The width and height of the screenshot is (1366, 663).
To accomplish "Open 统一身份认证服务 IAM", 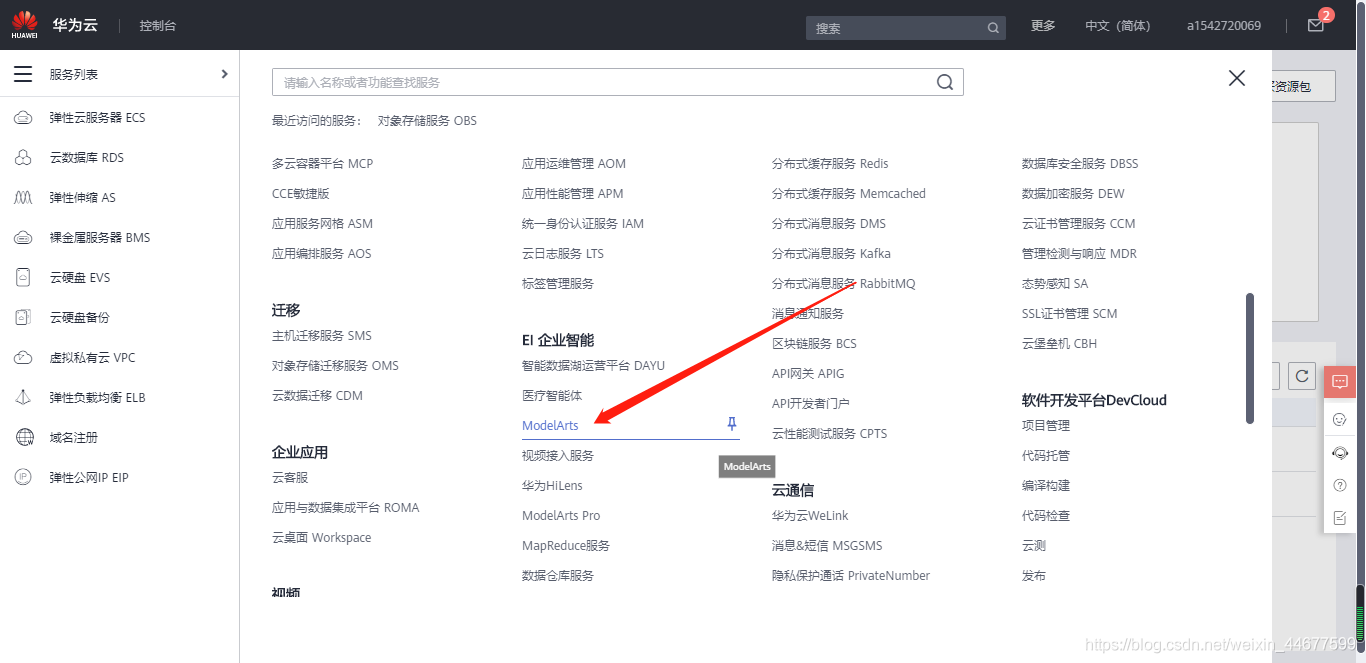I will 583,224.
